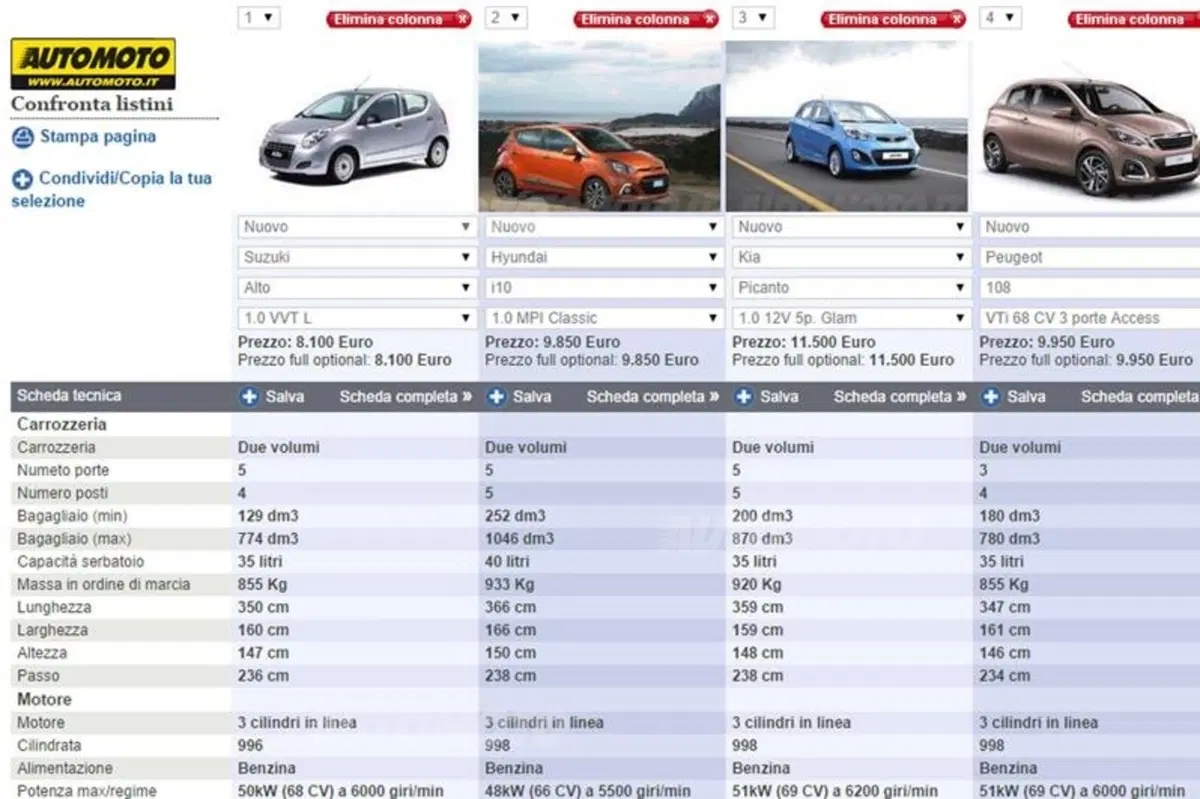Click the brown Peugeot 108 photo

[1088, 126]
